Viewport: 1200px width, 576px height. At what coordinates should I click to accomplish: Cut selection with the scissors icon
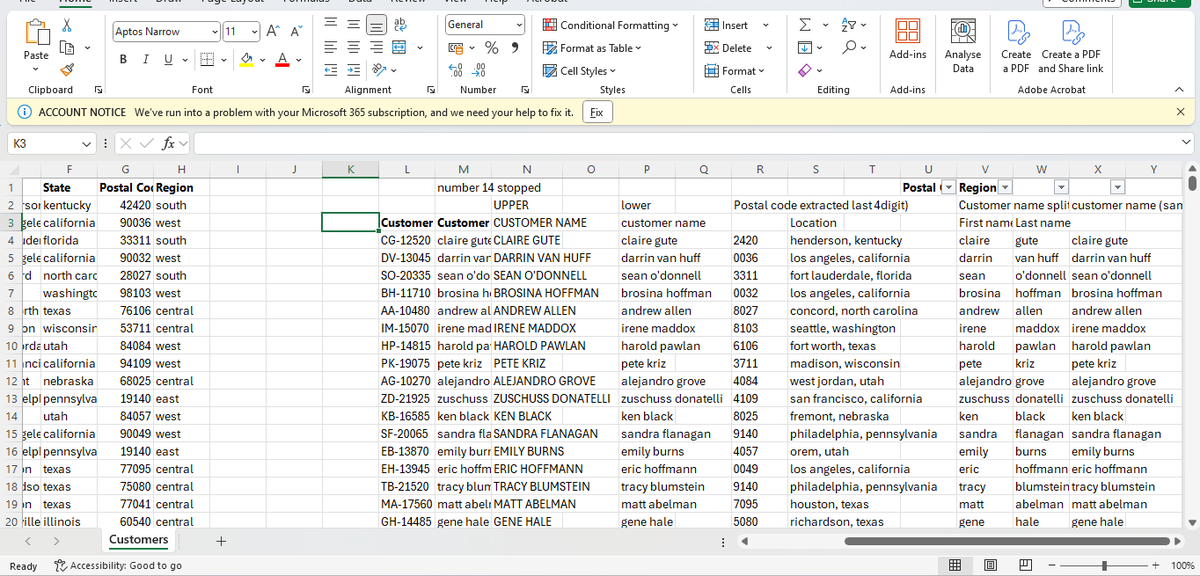pyautogui.click(x=69, y=25)
